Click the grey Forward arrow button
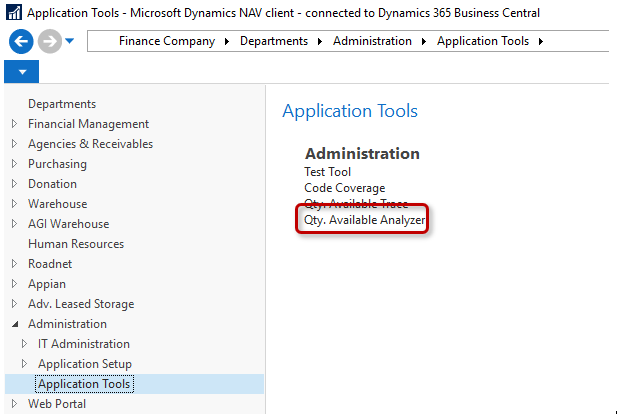The image size is (617, 414). 49,42
